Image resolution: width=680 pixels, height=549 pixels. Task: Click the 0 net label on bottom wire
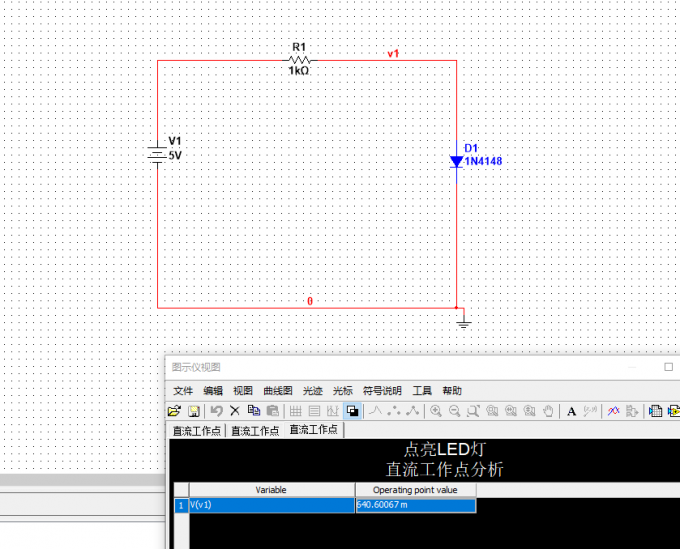(310, 301)
